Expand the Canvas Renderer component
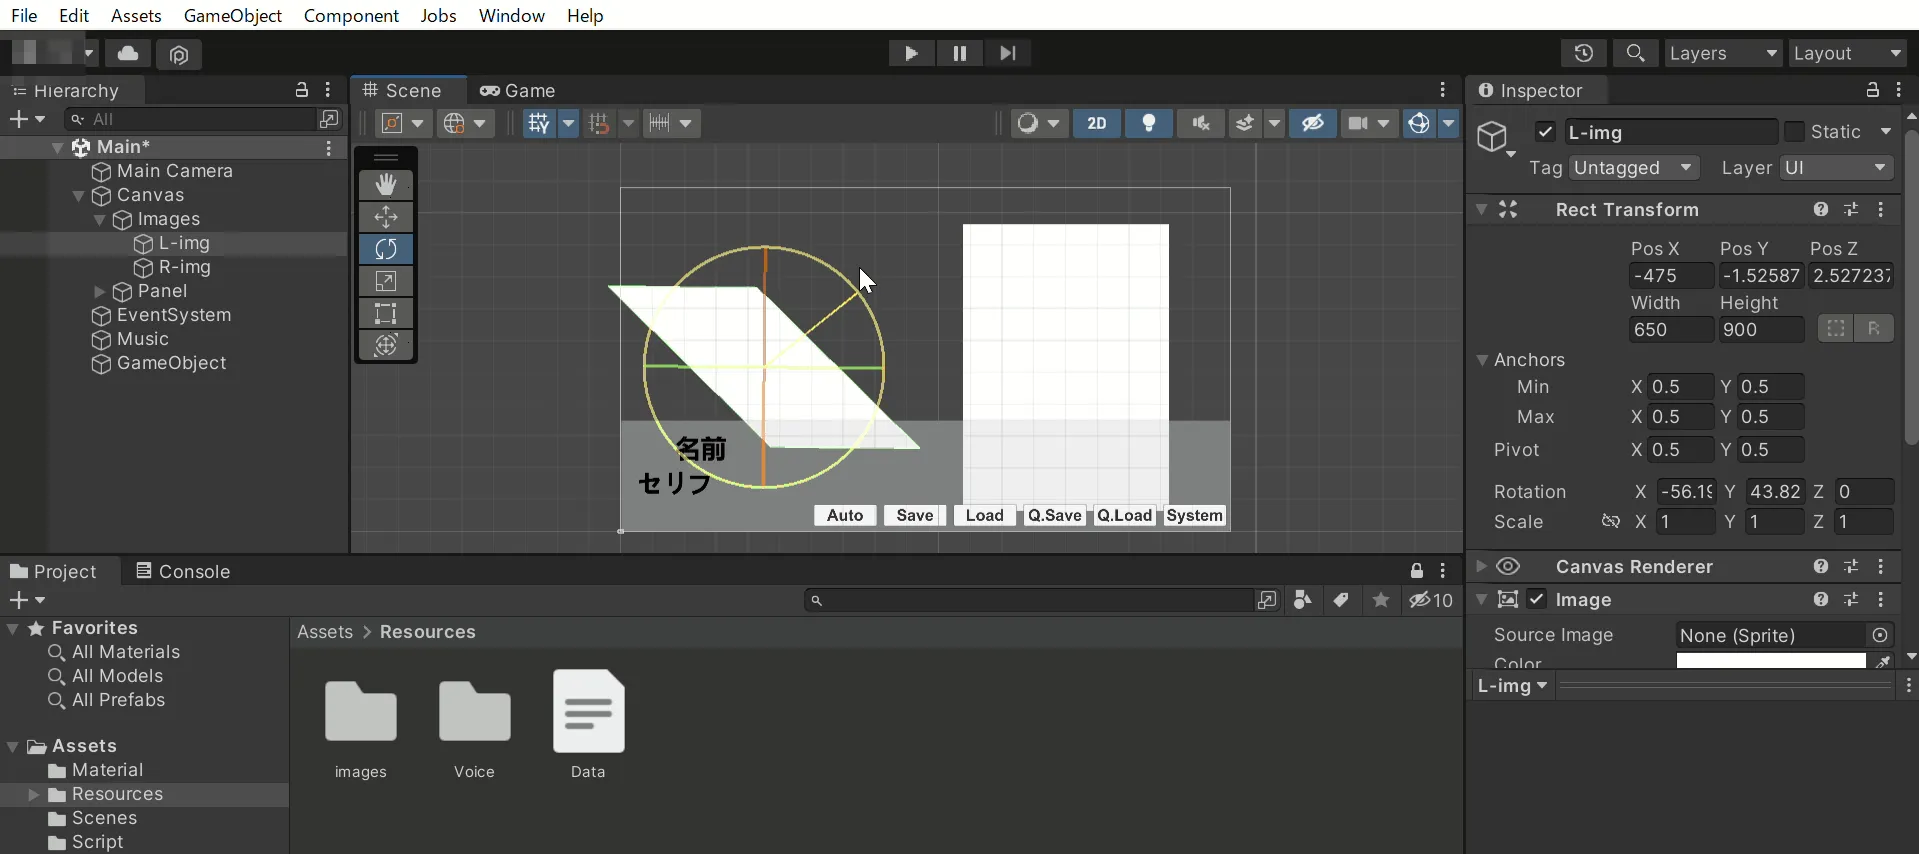This screenshot has width=1919, height=854. [1482, 567]
